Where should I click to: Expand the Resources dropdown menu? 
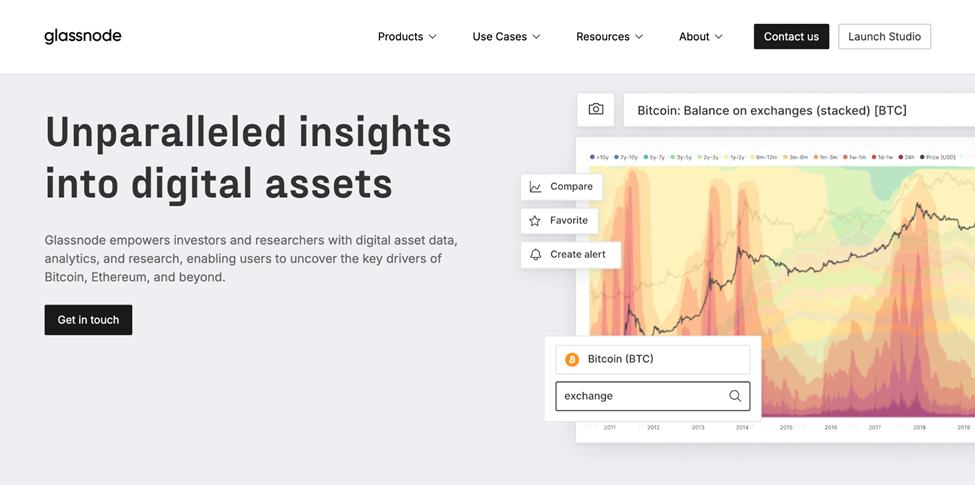pos(609,37)
